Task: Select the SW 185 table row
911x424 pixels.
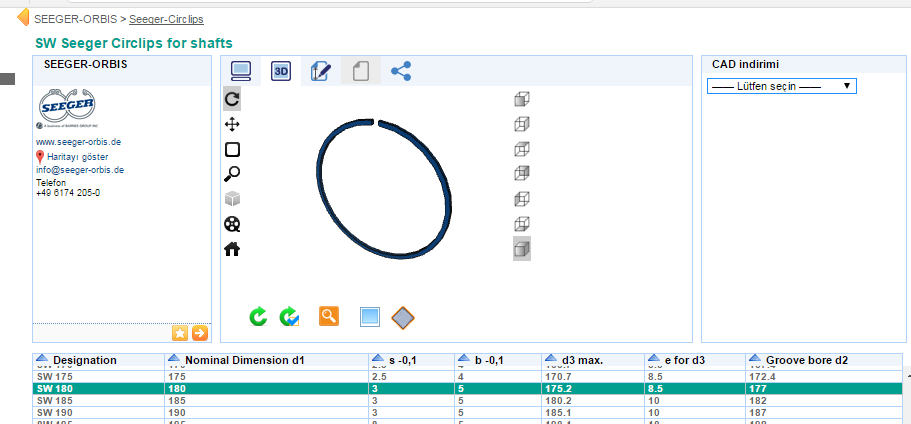Action: 467,401
